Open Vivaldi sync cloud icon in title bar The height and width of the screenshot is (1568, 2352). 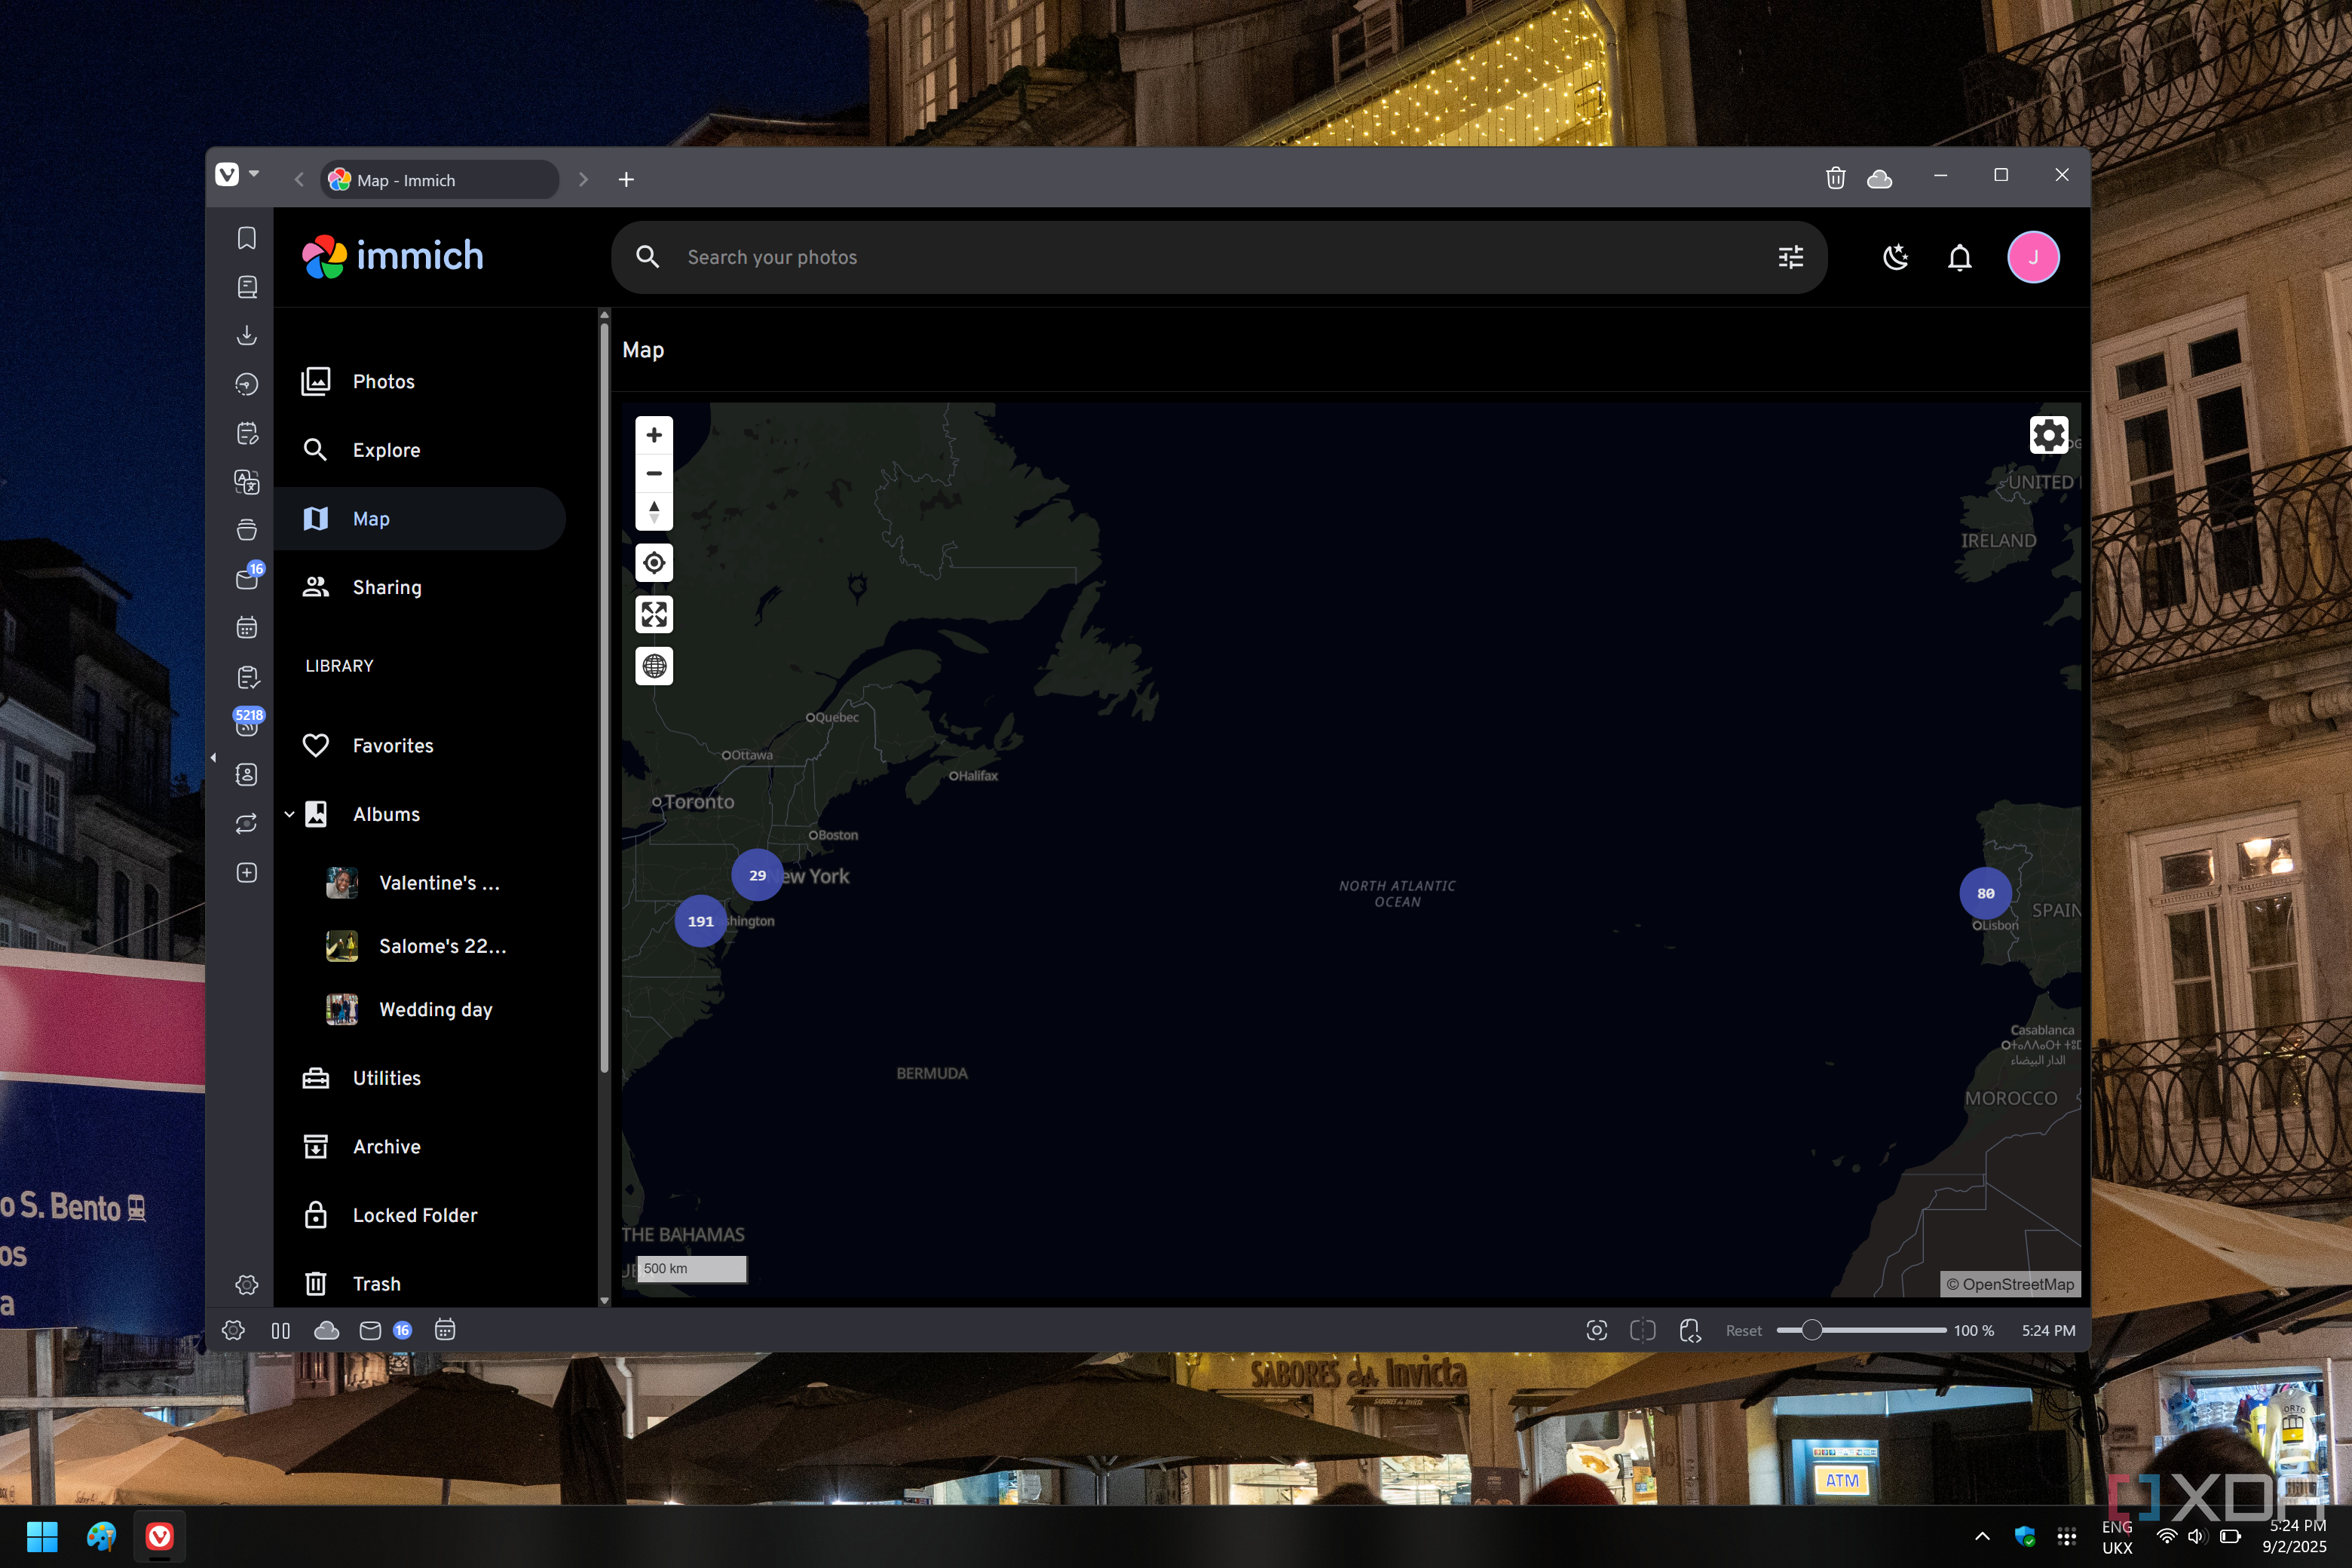(x=1879, y=179)
